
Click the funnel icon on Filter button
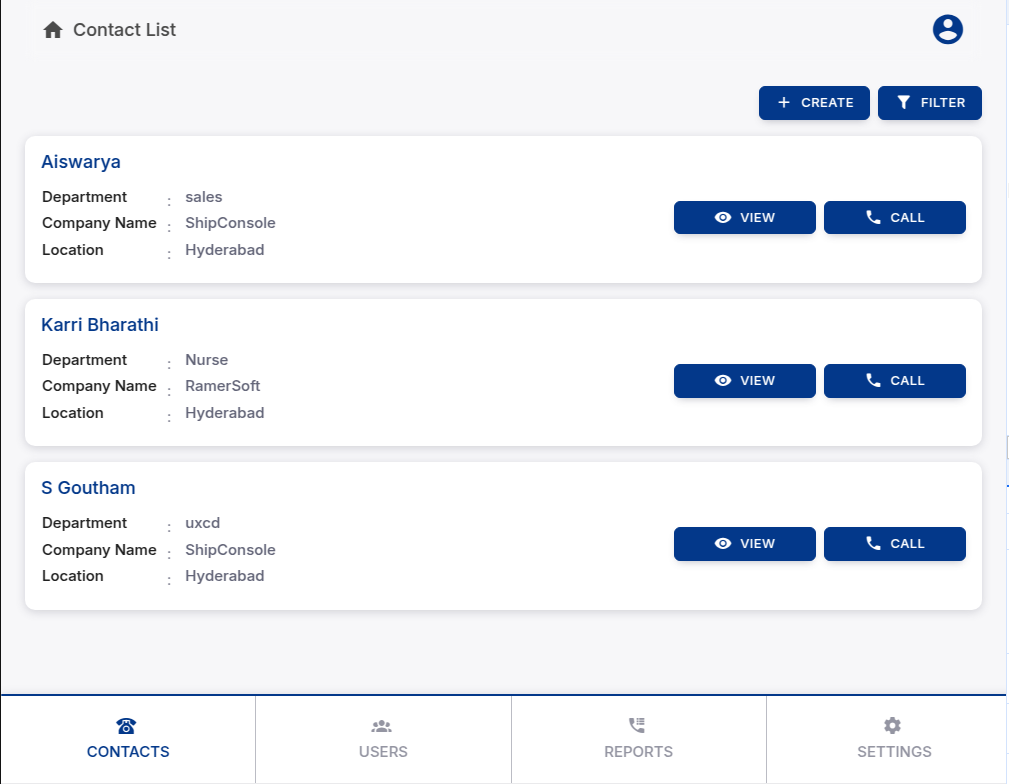[904, 103]
